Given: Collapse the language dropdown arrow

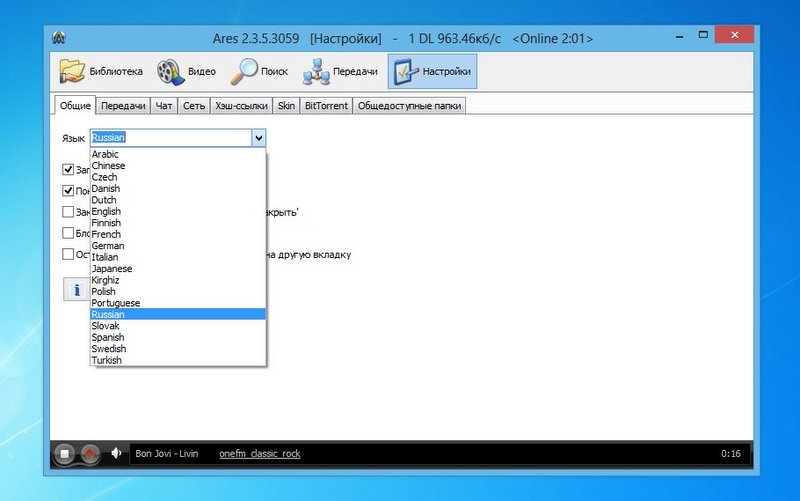Looking at the screenshot, I should 259,138.
